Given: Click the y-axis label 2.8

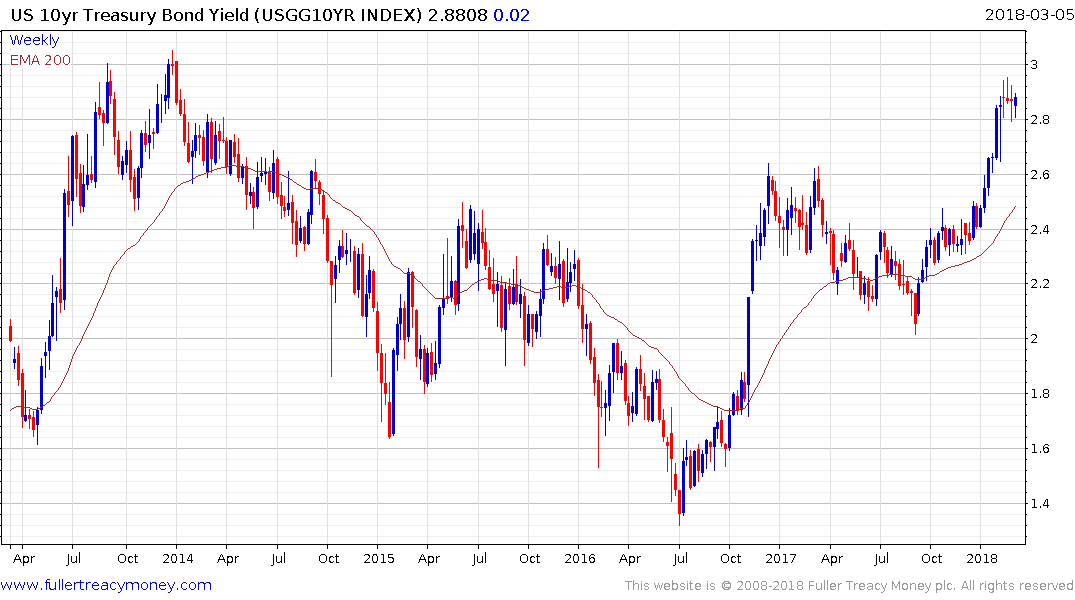Looking at the screenshot, I should (x=1039, y=120).
